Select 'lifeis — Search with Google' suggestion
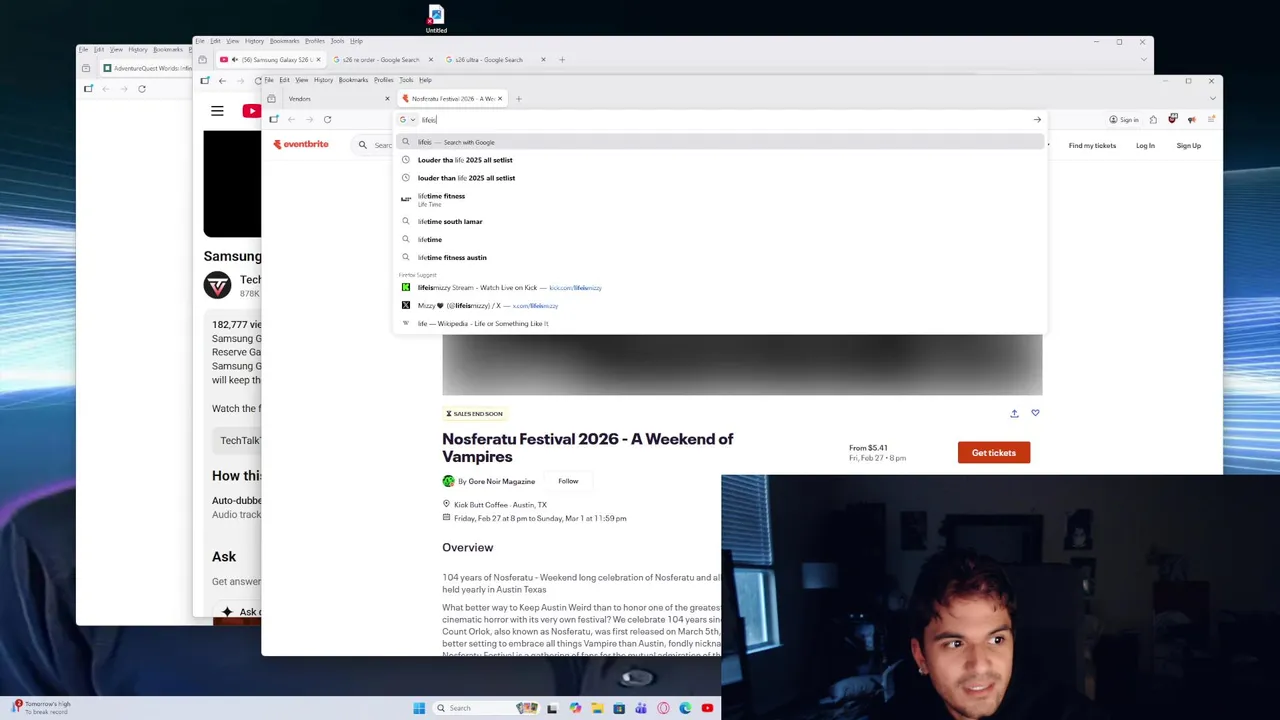 720,142
